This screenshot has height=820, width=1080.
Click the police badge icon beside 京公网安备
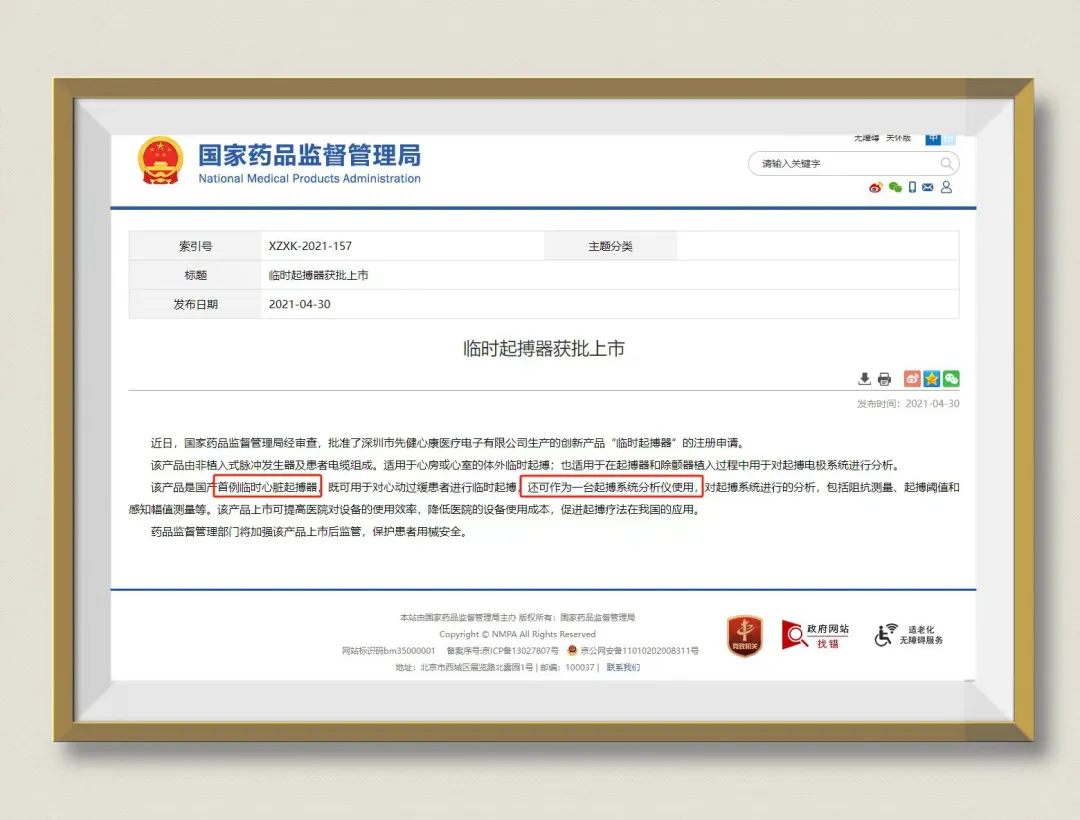point(572,650)
